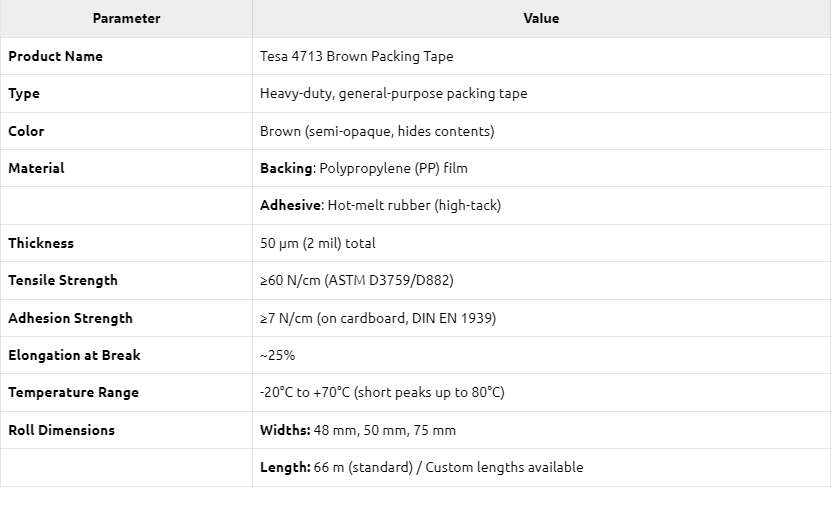The image size is (832, 507).
Task: Click the Adhesive Hot-melt rubber cell
Action: (541, 206)
